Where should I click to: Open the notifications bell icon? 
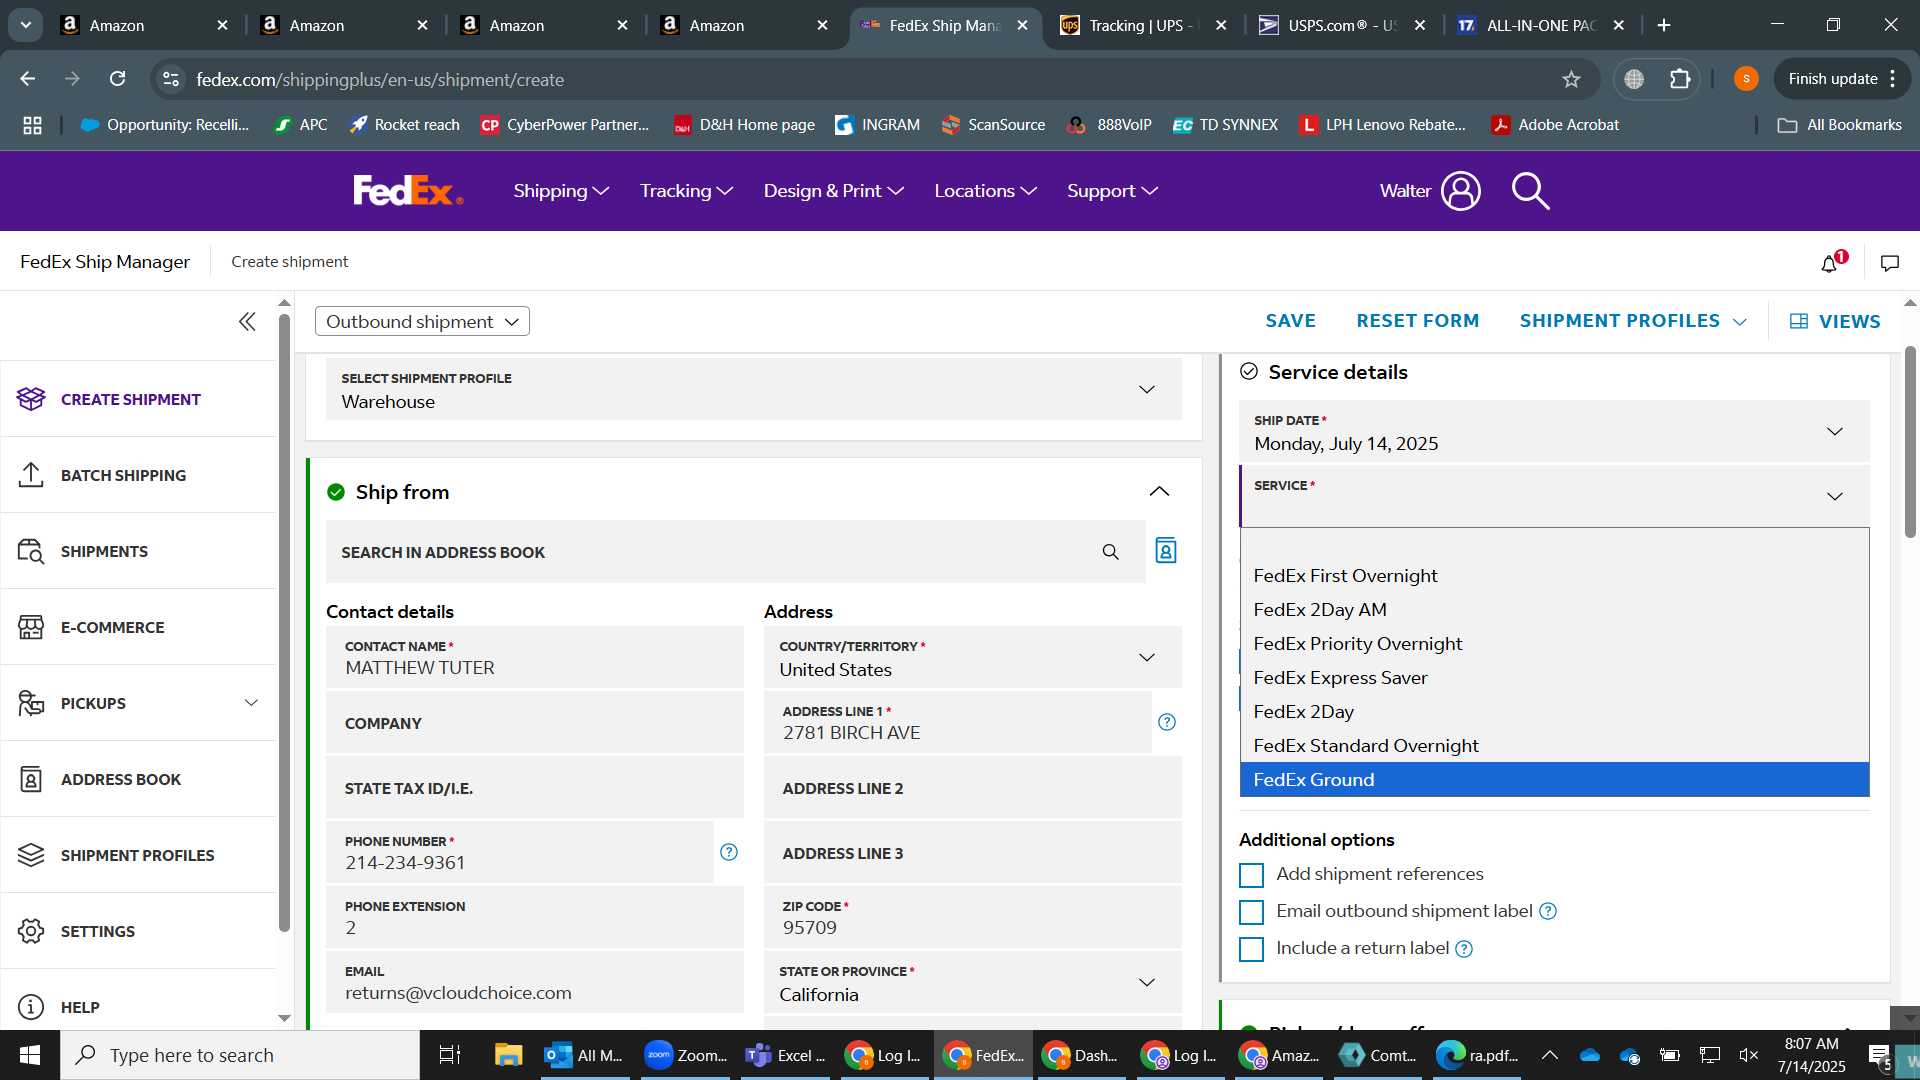[1830, 263]
